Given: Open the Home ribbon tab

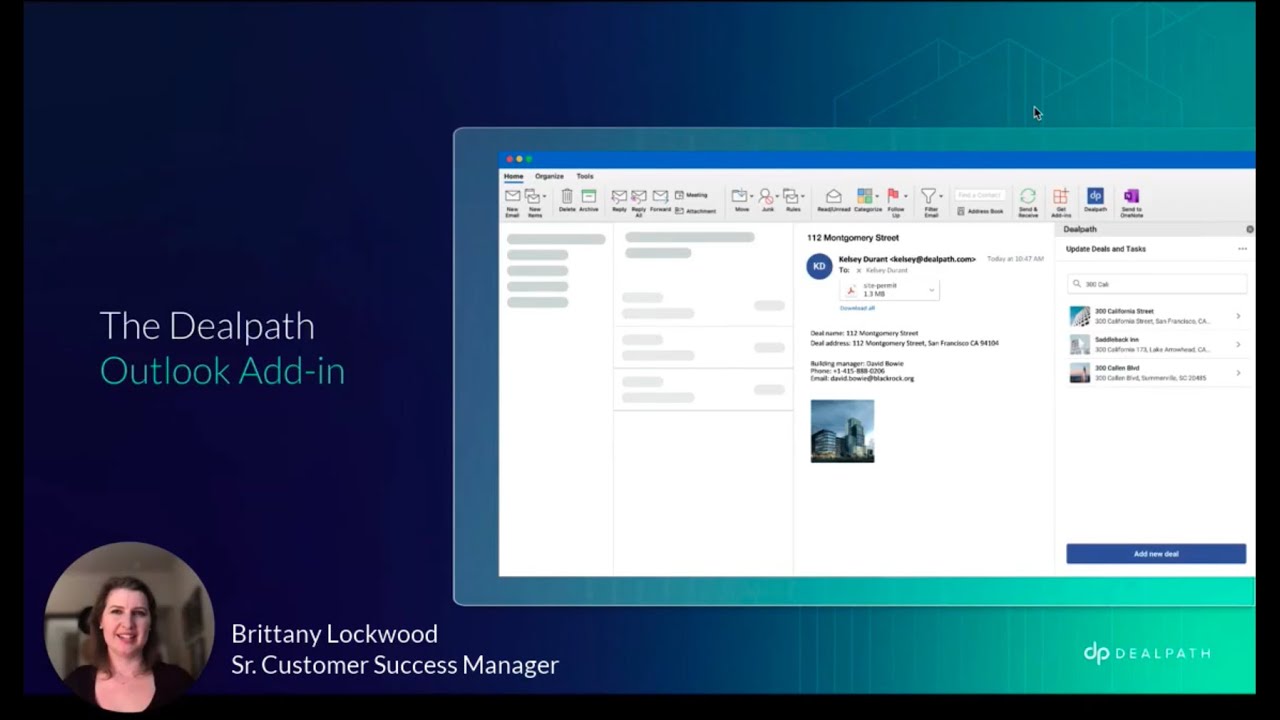Looking at the screenshot, I should 513,176.
